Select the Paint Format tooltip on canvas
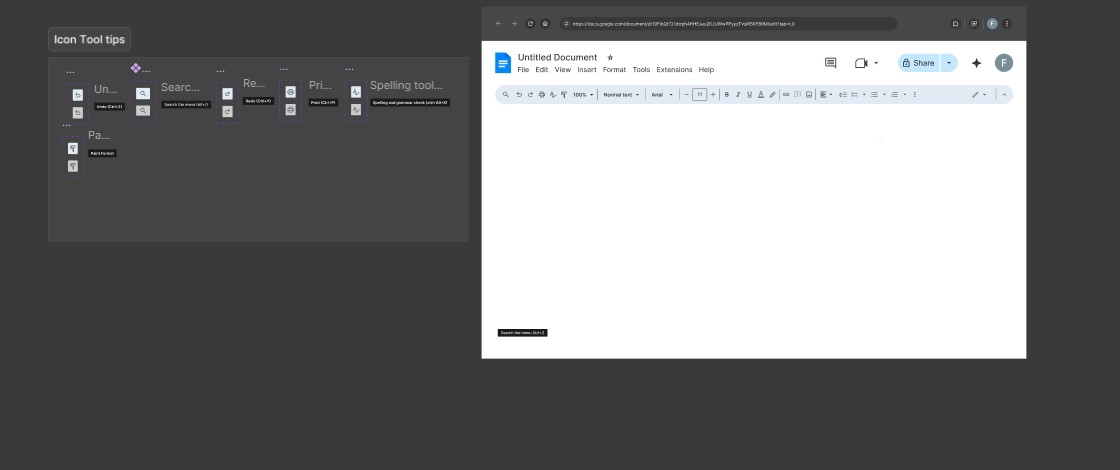The width and height of the screenshot is (1120, 470). pyautogui.click(x=102, y=154)
